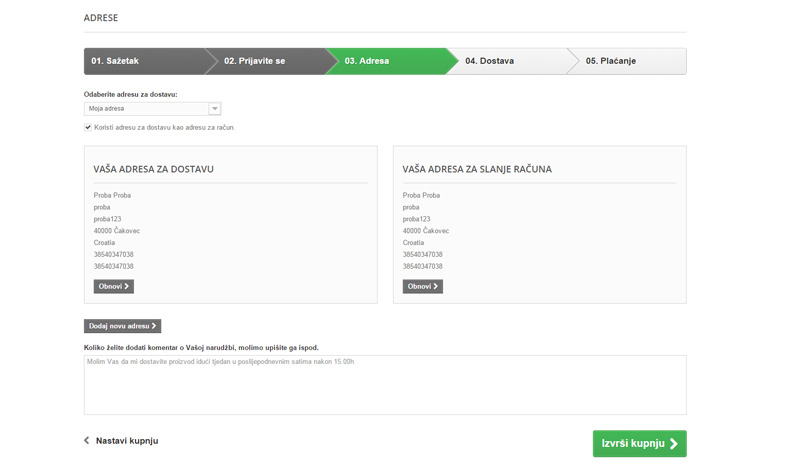Click the 'Dodaj novu adresu' button
Image resolution: width=800 pixels, height=471 pixels.
click(x=122, y=326)
